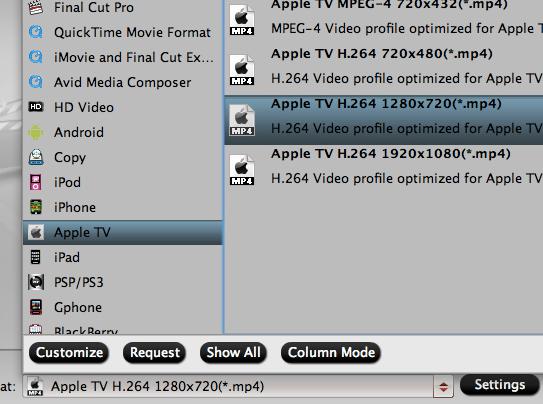Select the iPad category label

coord(67,257)
